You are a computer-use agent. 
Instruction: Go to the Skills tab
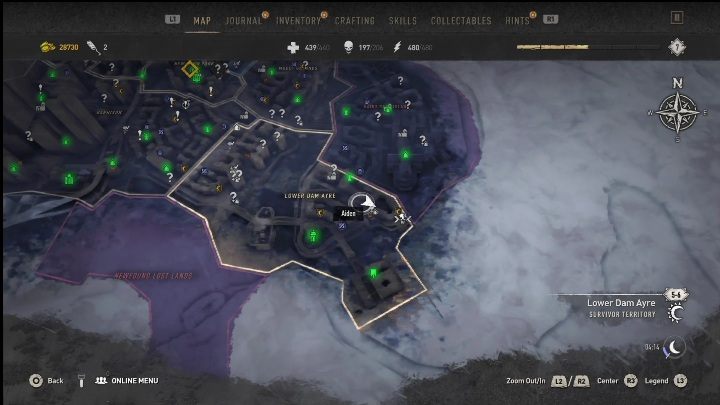(x=403, y=21)
